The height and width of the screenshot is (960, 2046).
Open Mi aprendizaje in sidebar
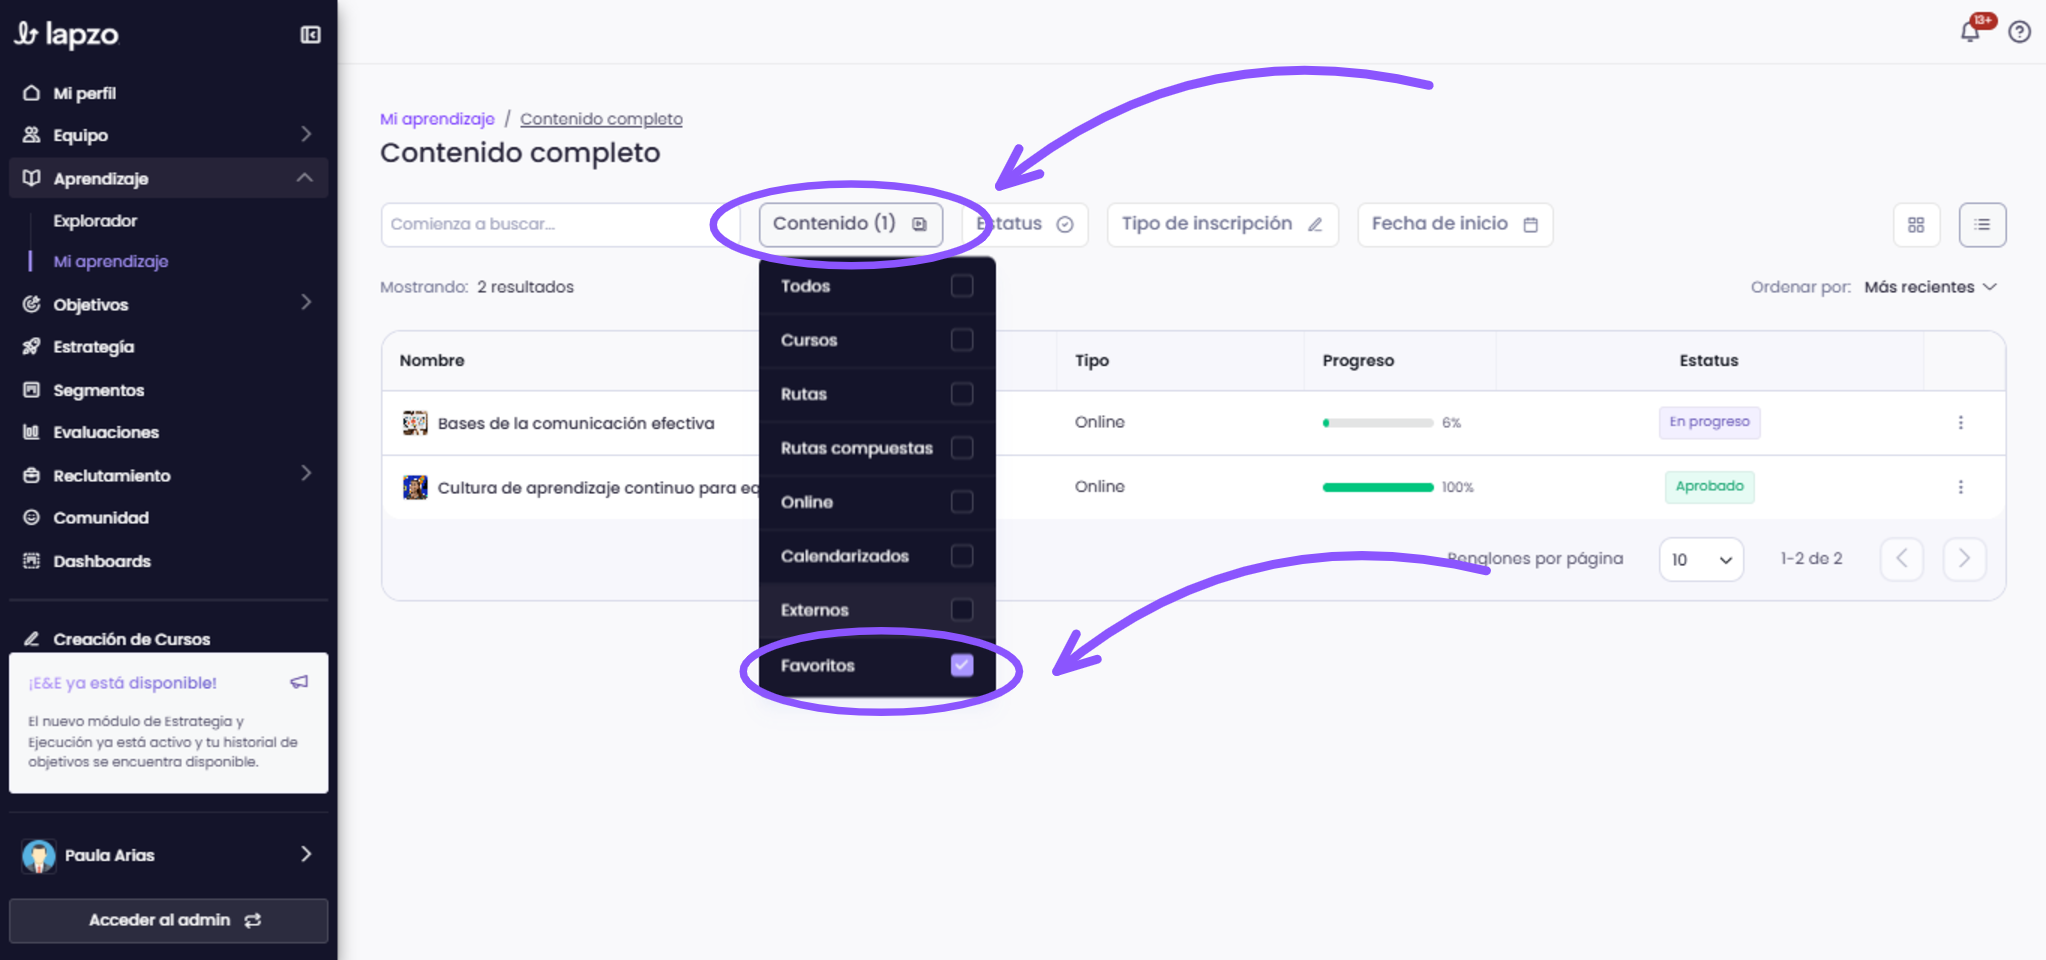[111, 261]
